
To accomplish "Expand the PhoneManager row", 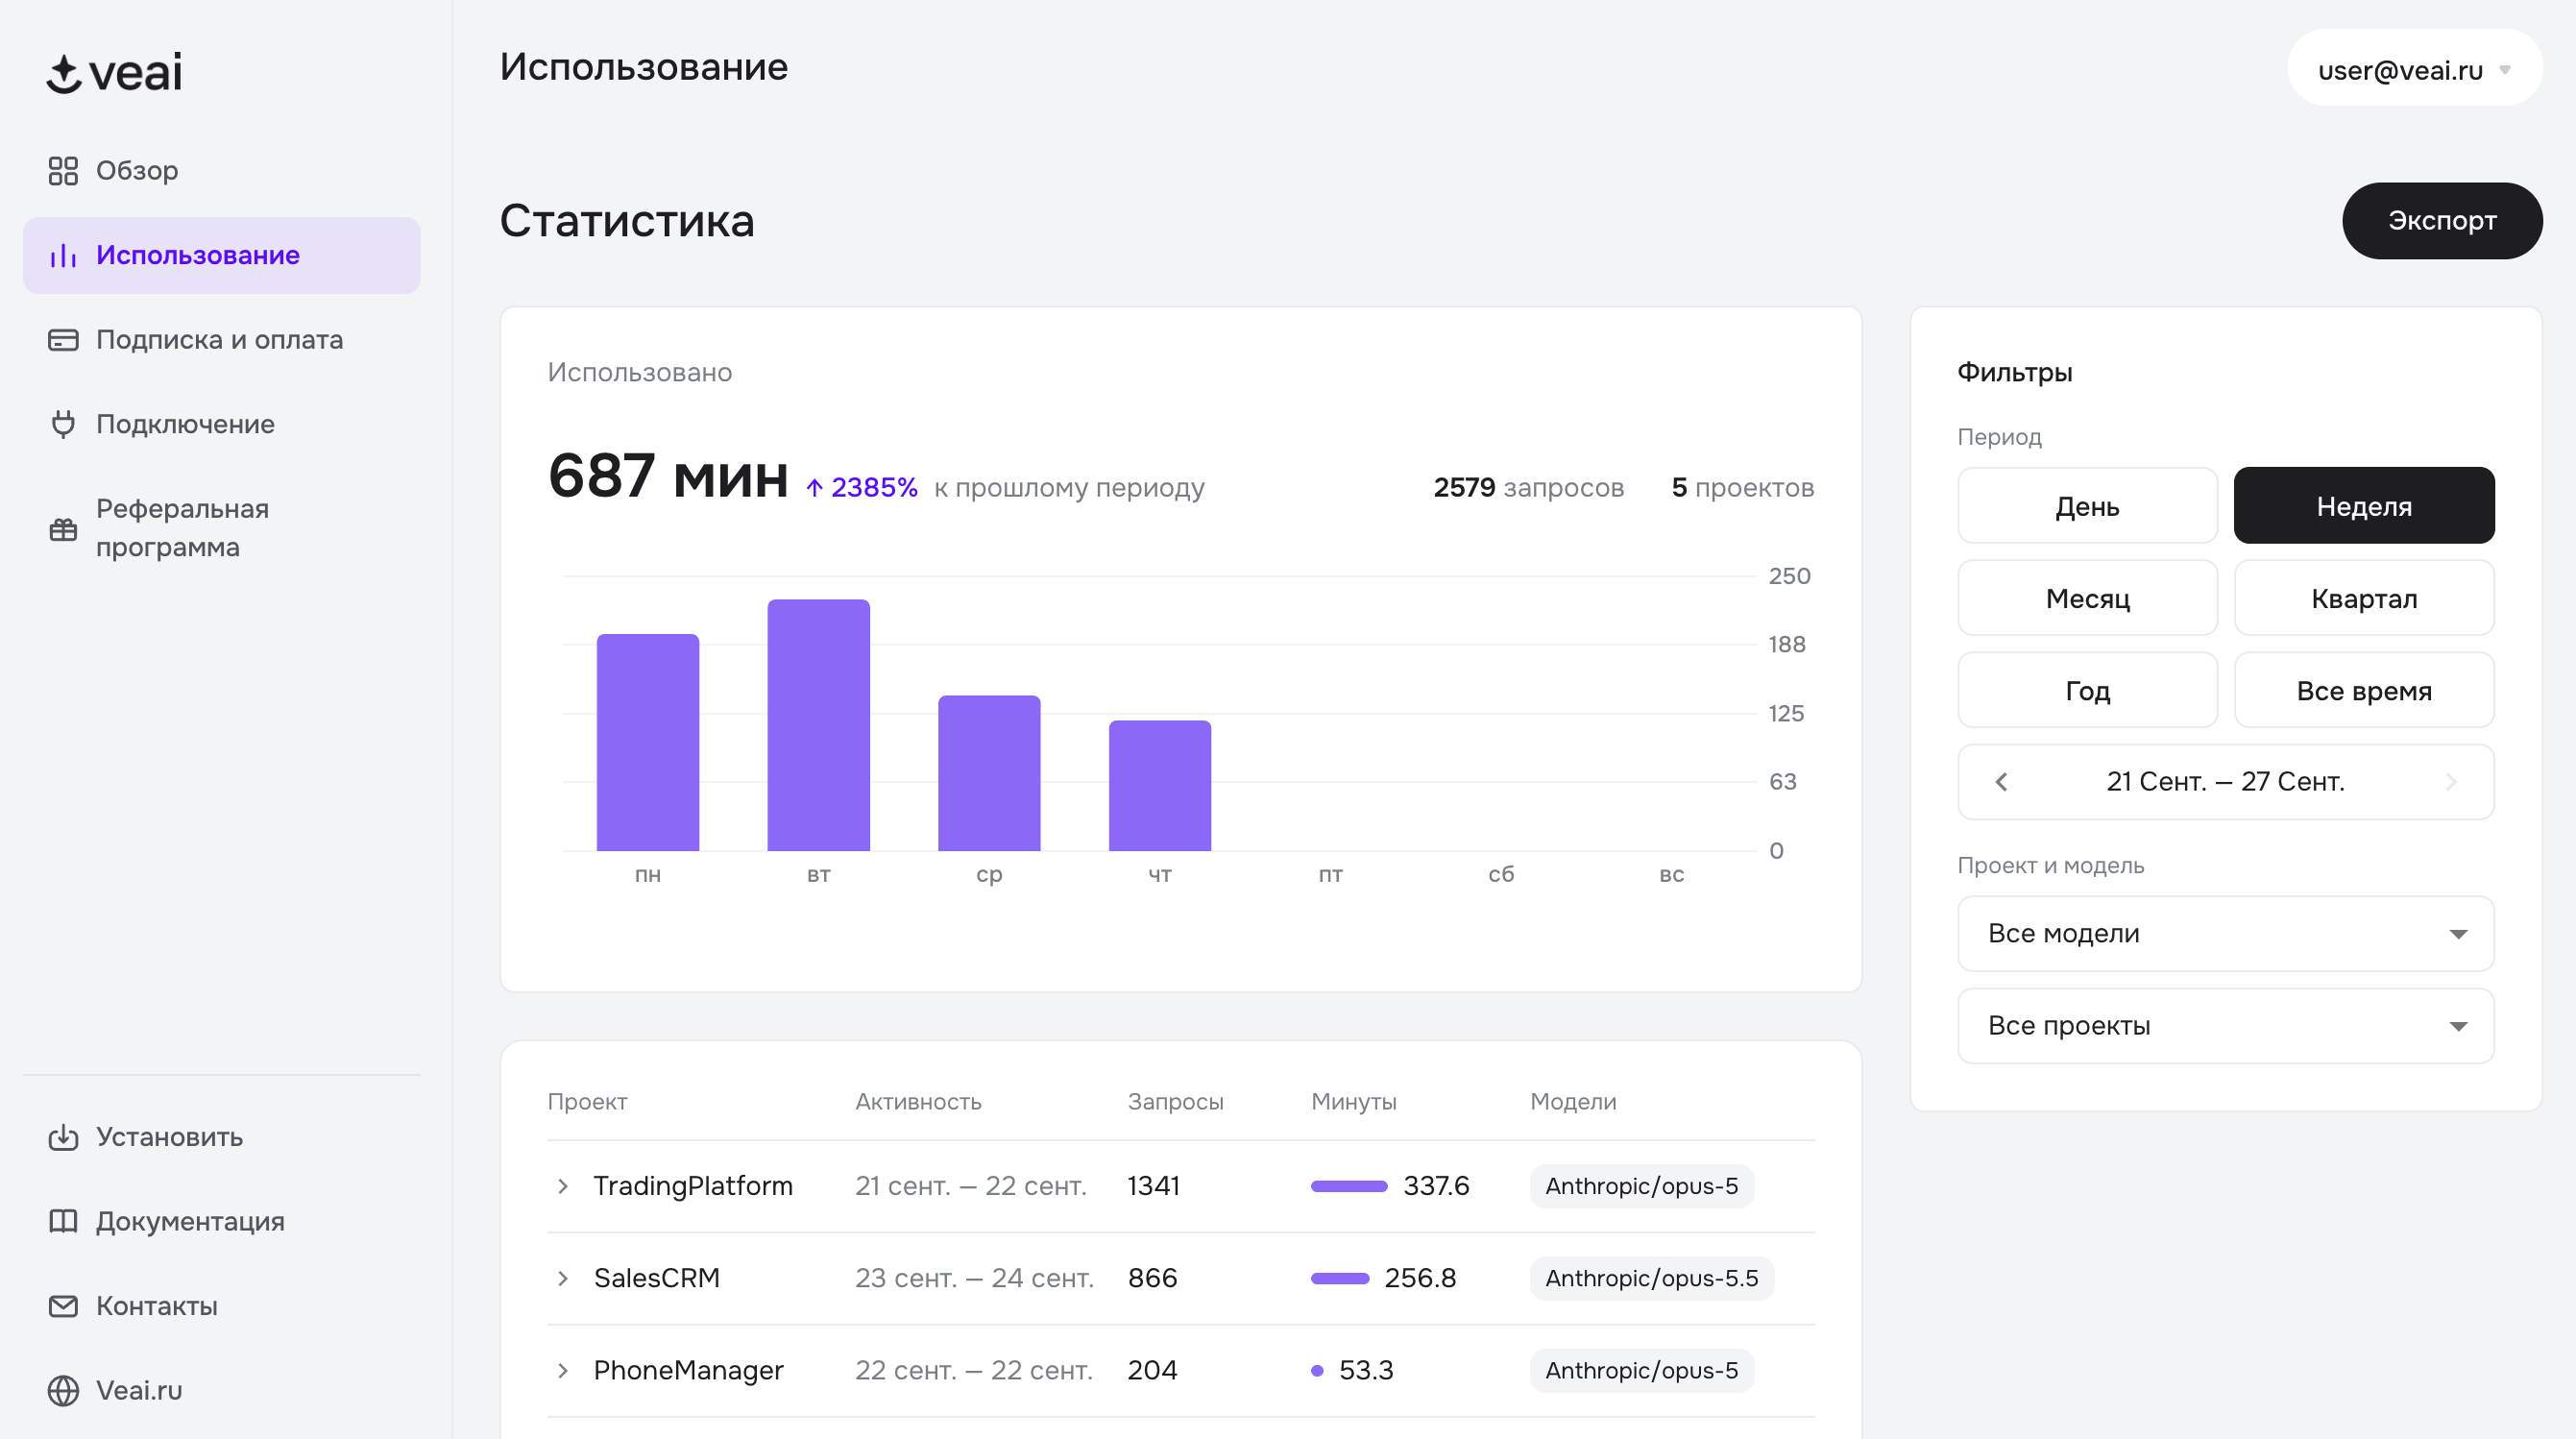I will point(563,1370).
